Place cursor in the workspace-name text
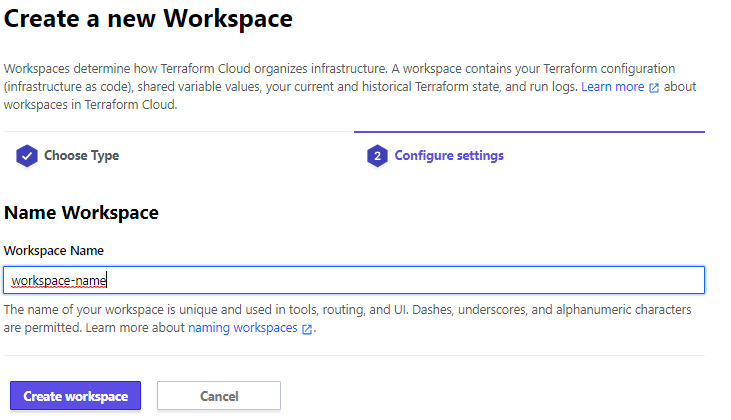Screen dimensions: 731x420 [58, 281]
